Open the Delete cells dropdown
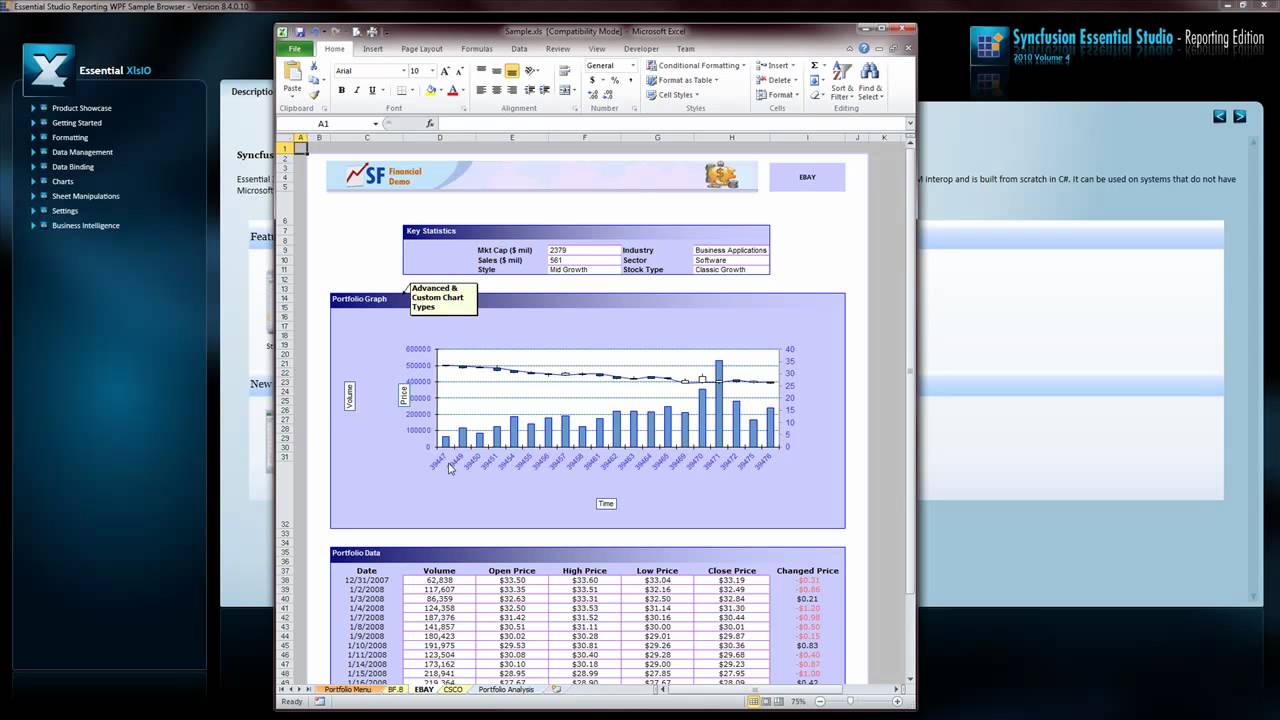The height and width of the screenshot is (720, 1280). pos(777,80)
